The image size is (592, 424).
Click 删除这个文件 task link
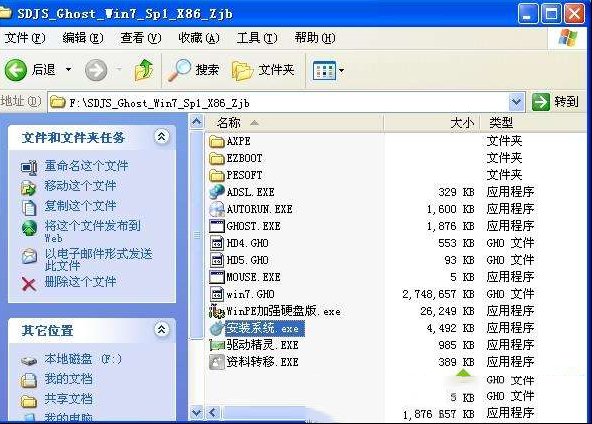[x=80, y=282]
